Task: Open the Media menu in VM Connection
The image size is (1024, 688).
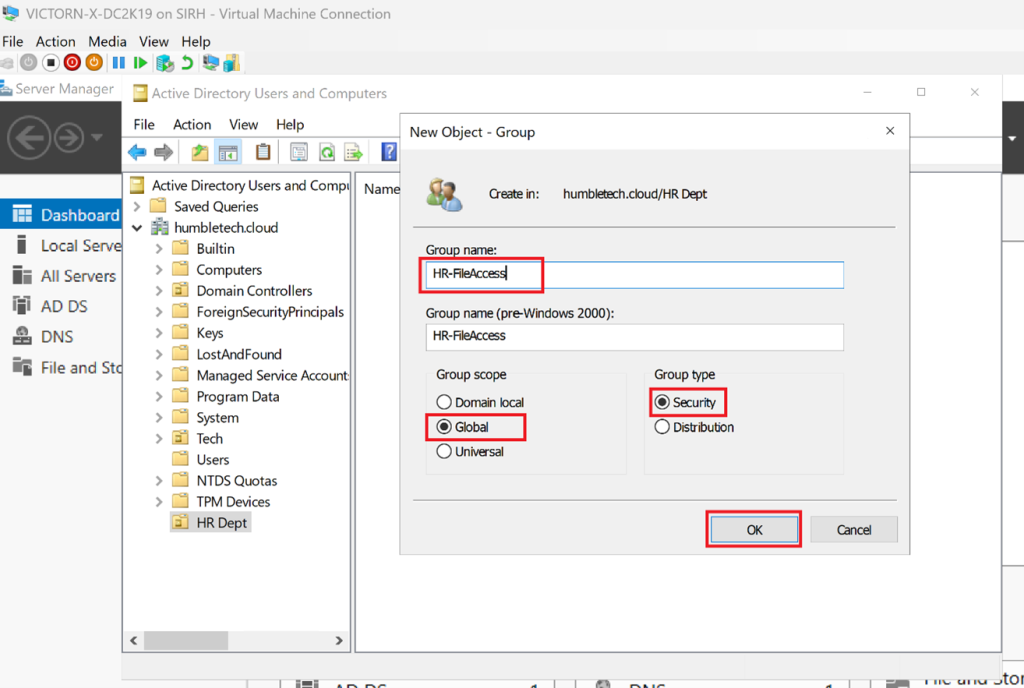Action: (107, 41)
